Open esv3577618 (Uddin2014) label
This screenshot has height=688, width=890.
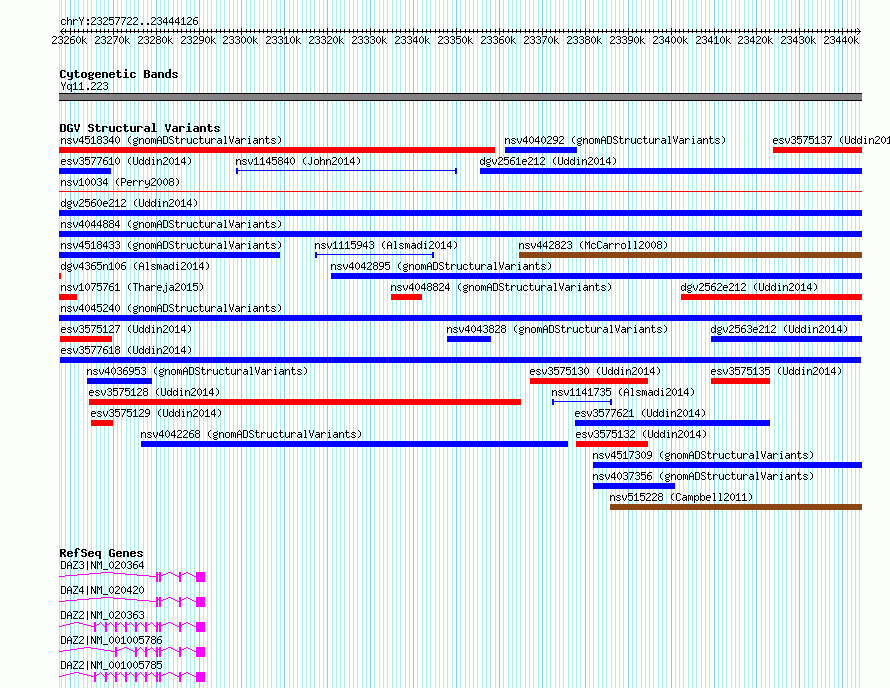pos(126,350)
